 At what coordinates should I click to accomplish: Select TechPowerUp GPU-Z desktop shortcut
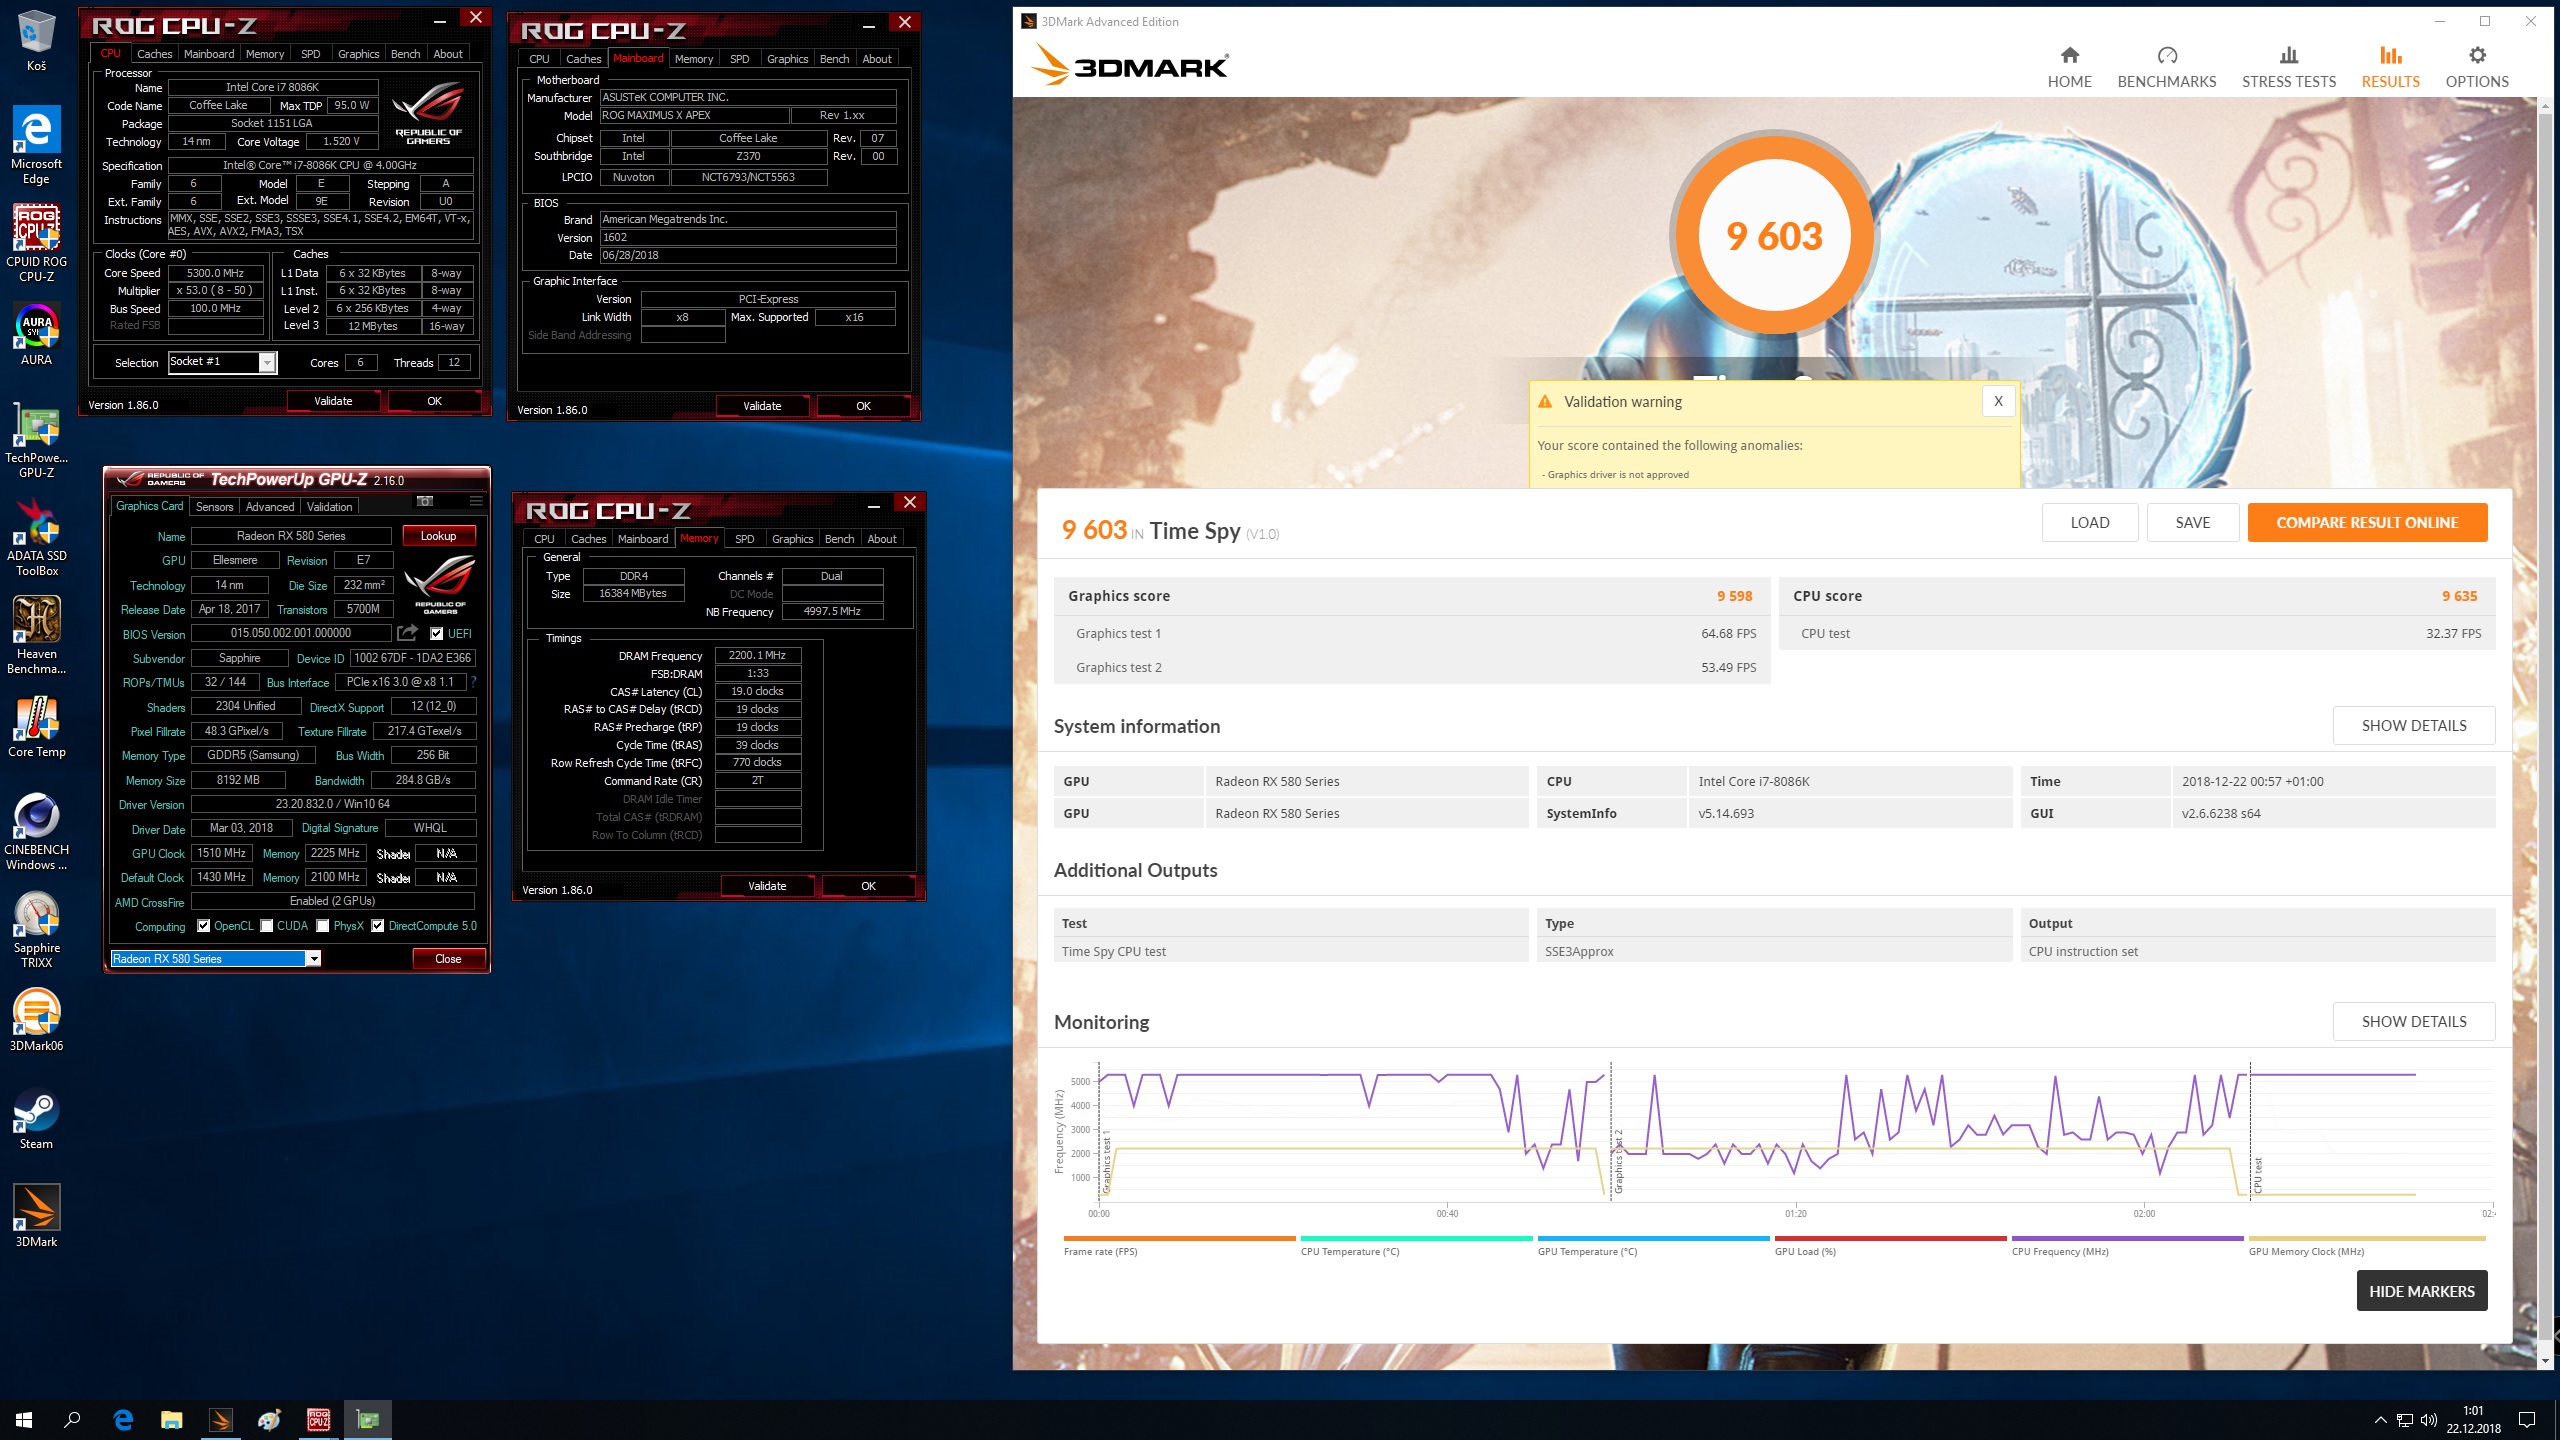(x=36, y=440)
